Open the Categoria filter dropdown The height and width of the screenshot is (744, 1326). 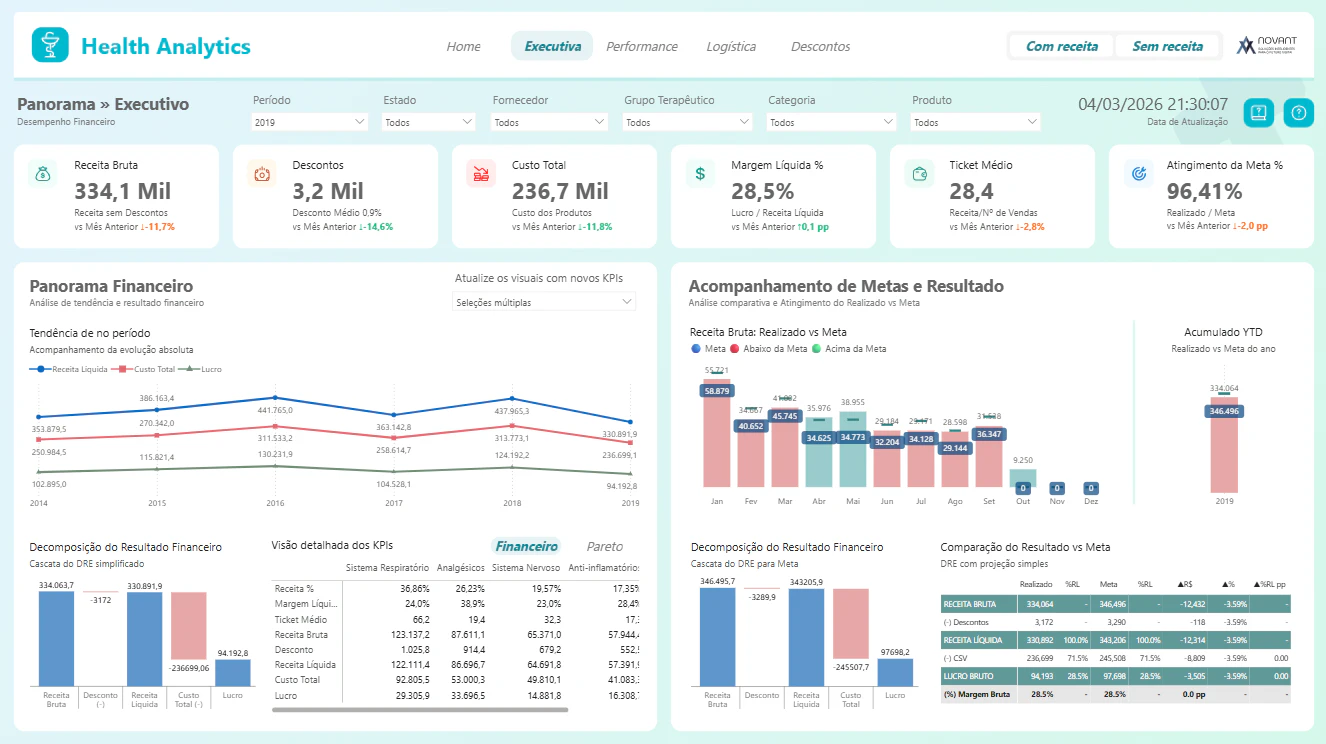pos(832,122)
